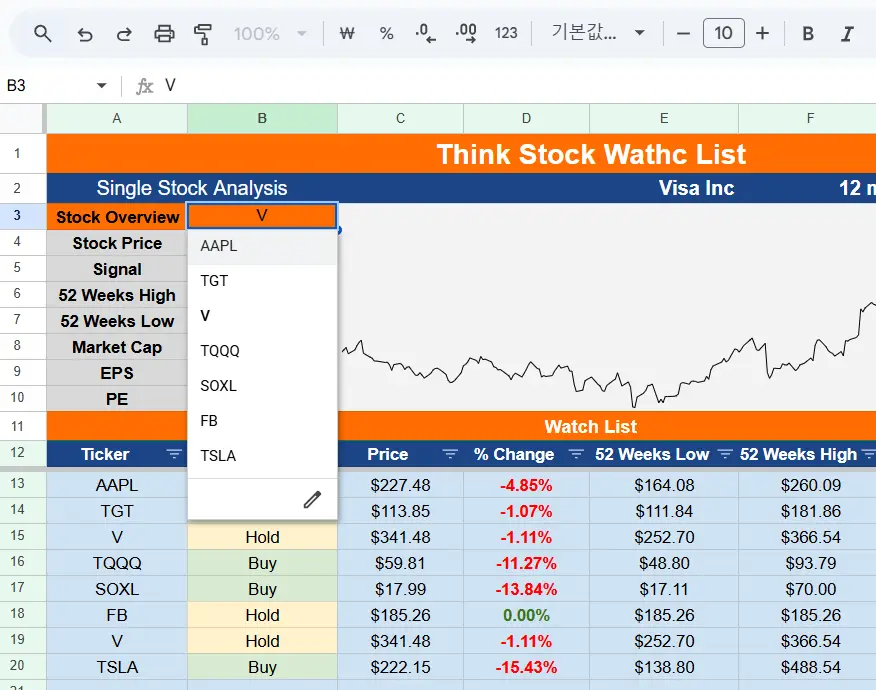
Task: Format as percent
Action: (386, 34)
